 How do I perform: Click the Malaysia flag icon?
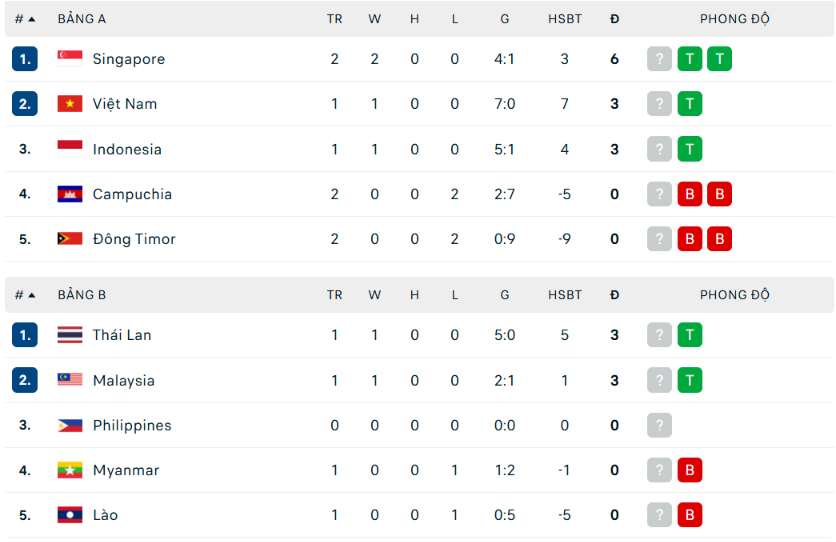pos(70,380)
